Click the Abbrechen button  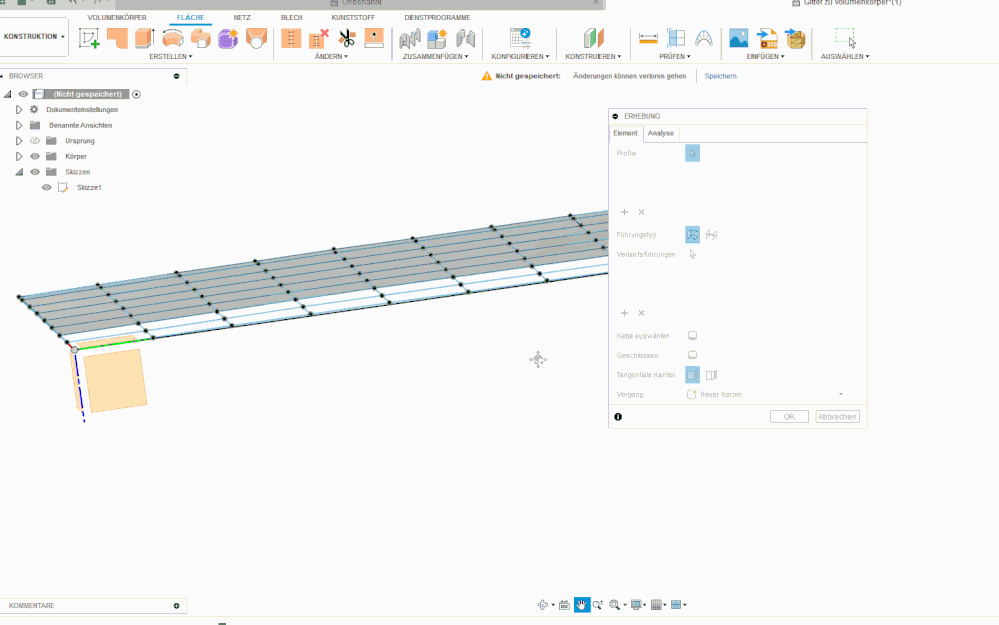[837, 417]
